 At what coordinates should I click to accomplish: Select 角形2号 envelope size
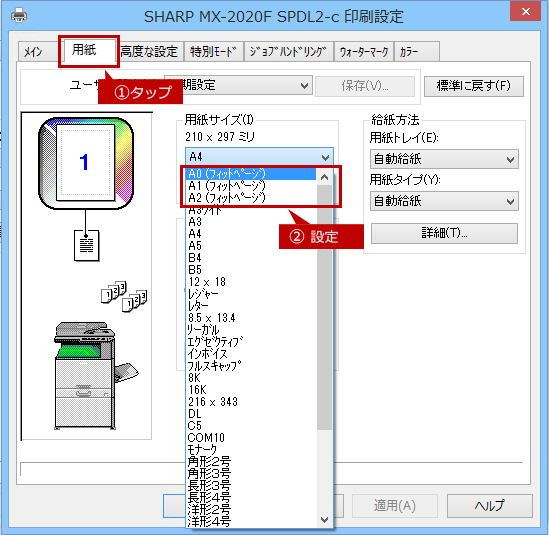[251, 461]
